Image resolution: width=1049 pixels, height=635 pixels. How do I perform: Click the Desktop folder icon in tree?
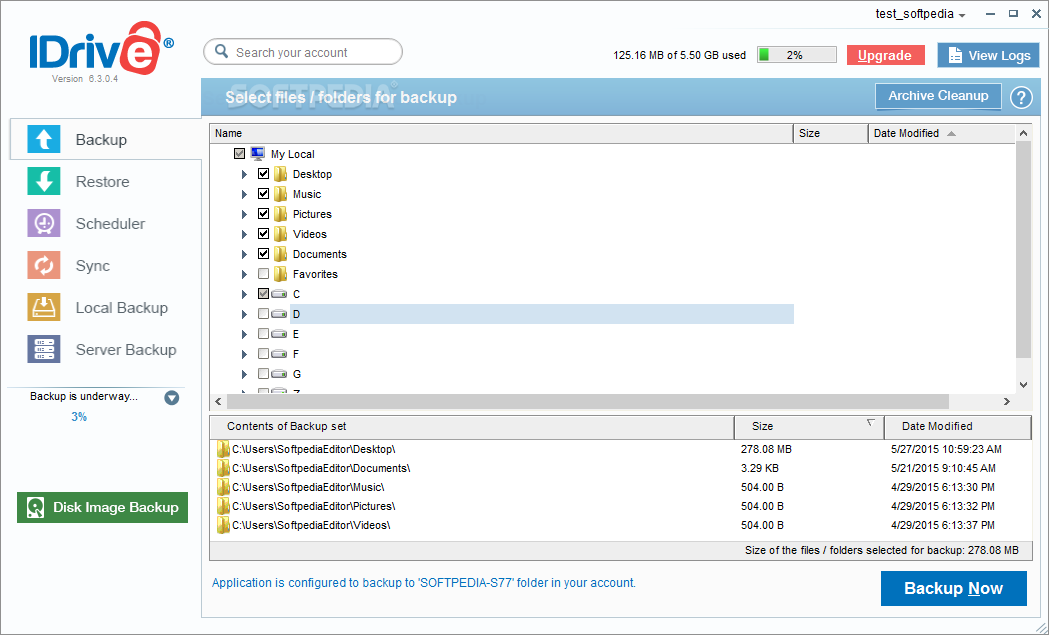pyautogui.click(x=280, y=174)
